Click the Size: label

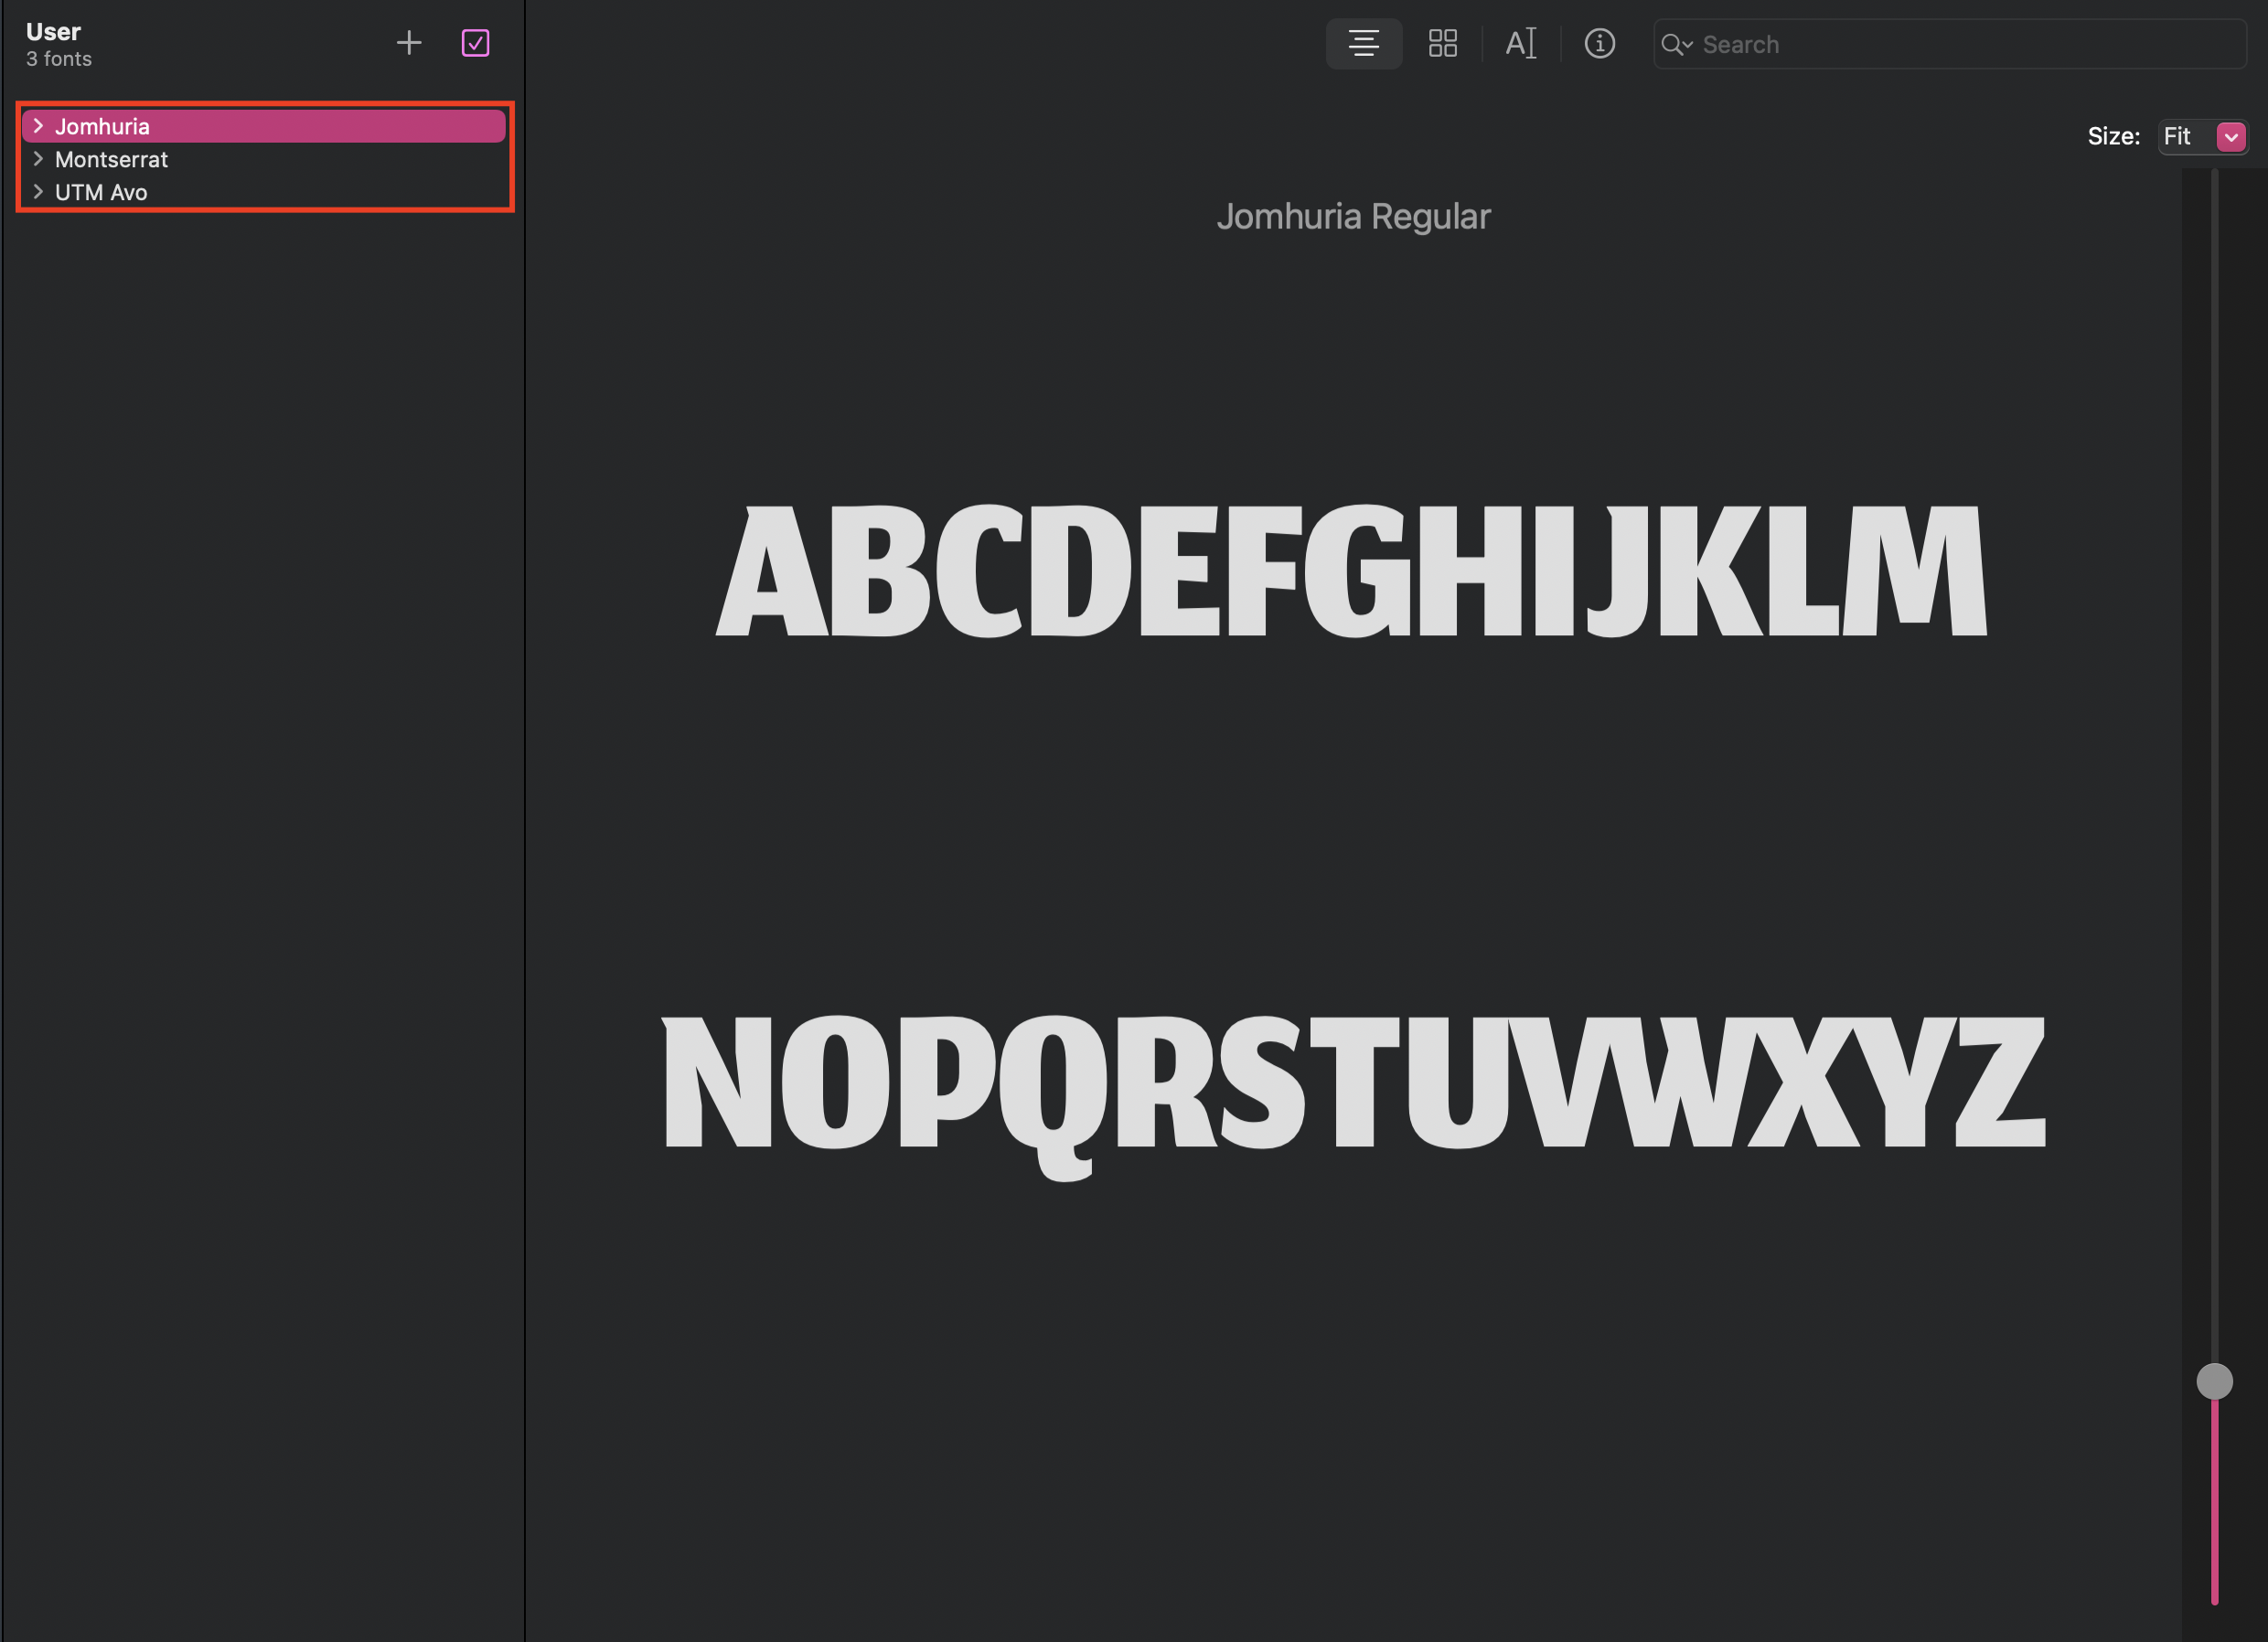pos(2113,137)
